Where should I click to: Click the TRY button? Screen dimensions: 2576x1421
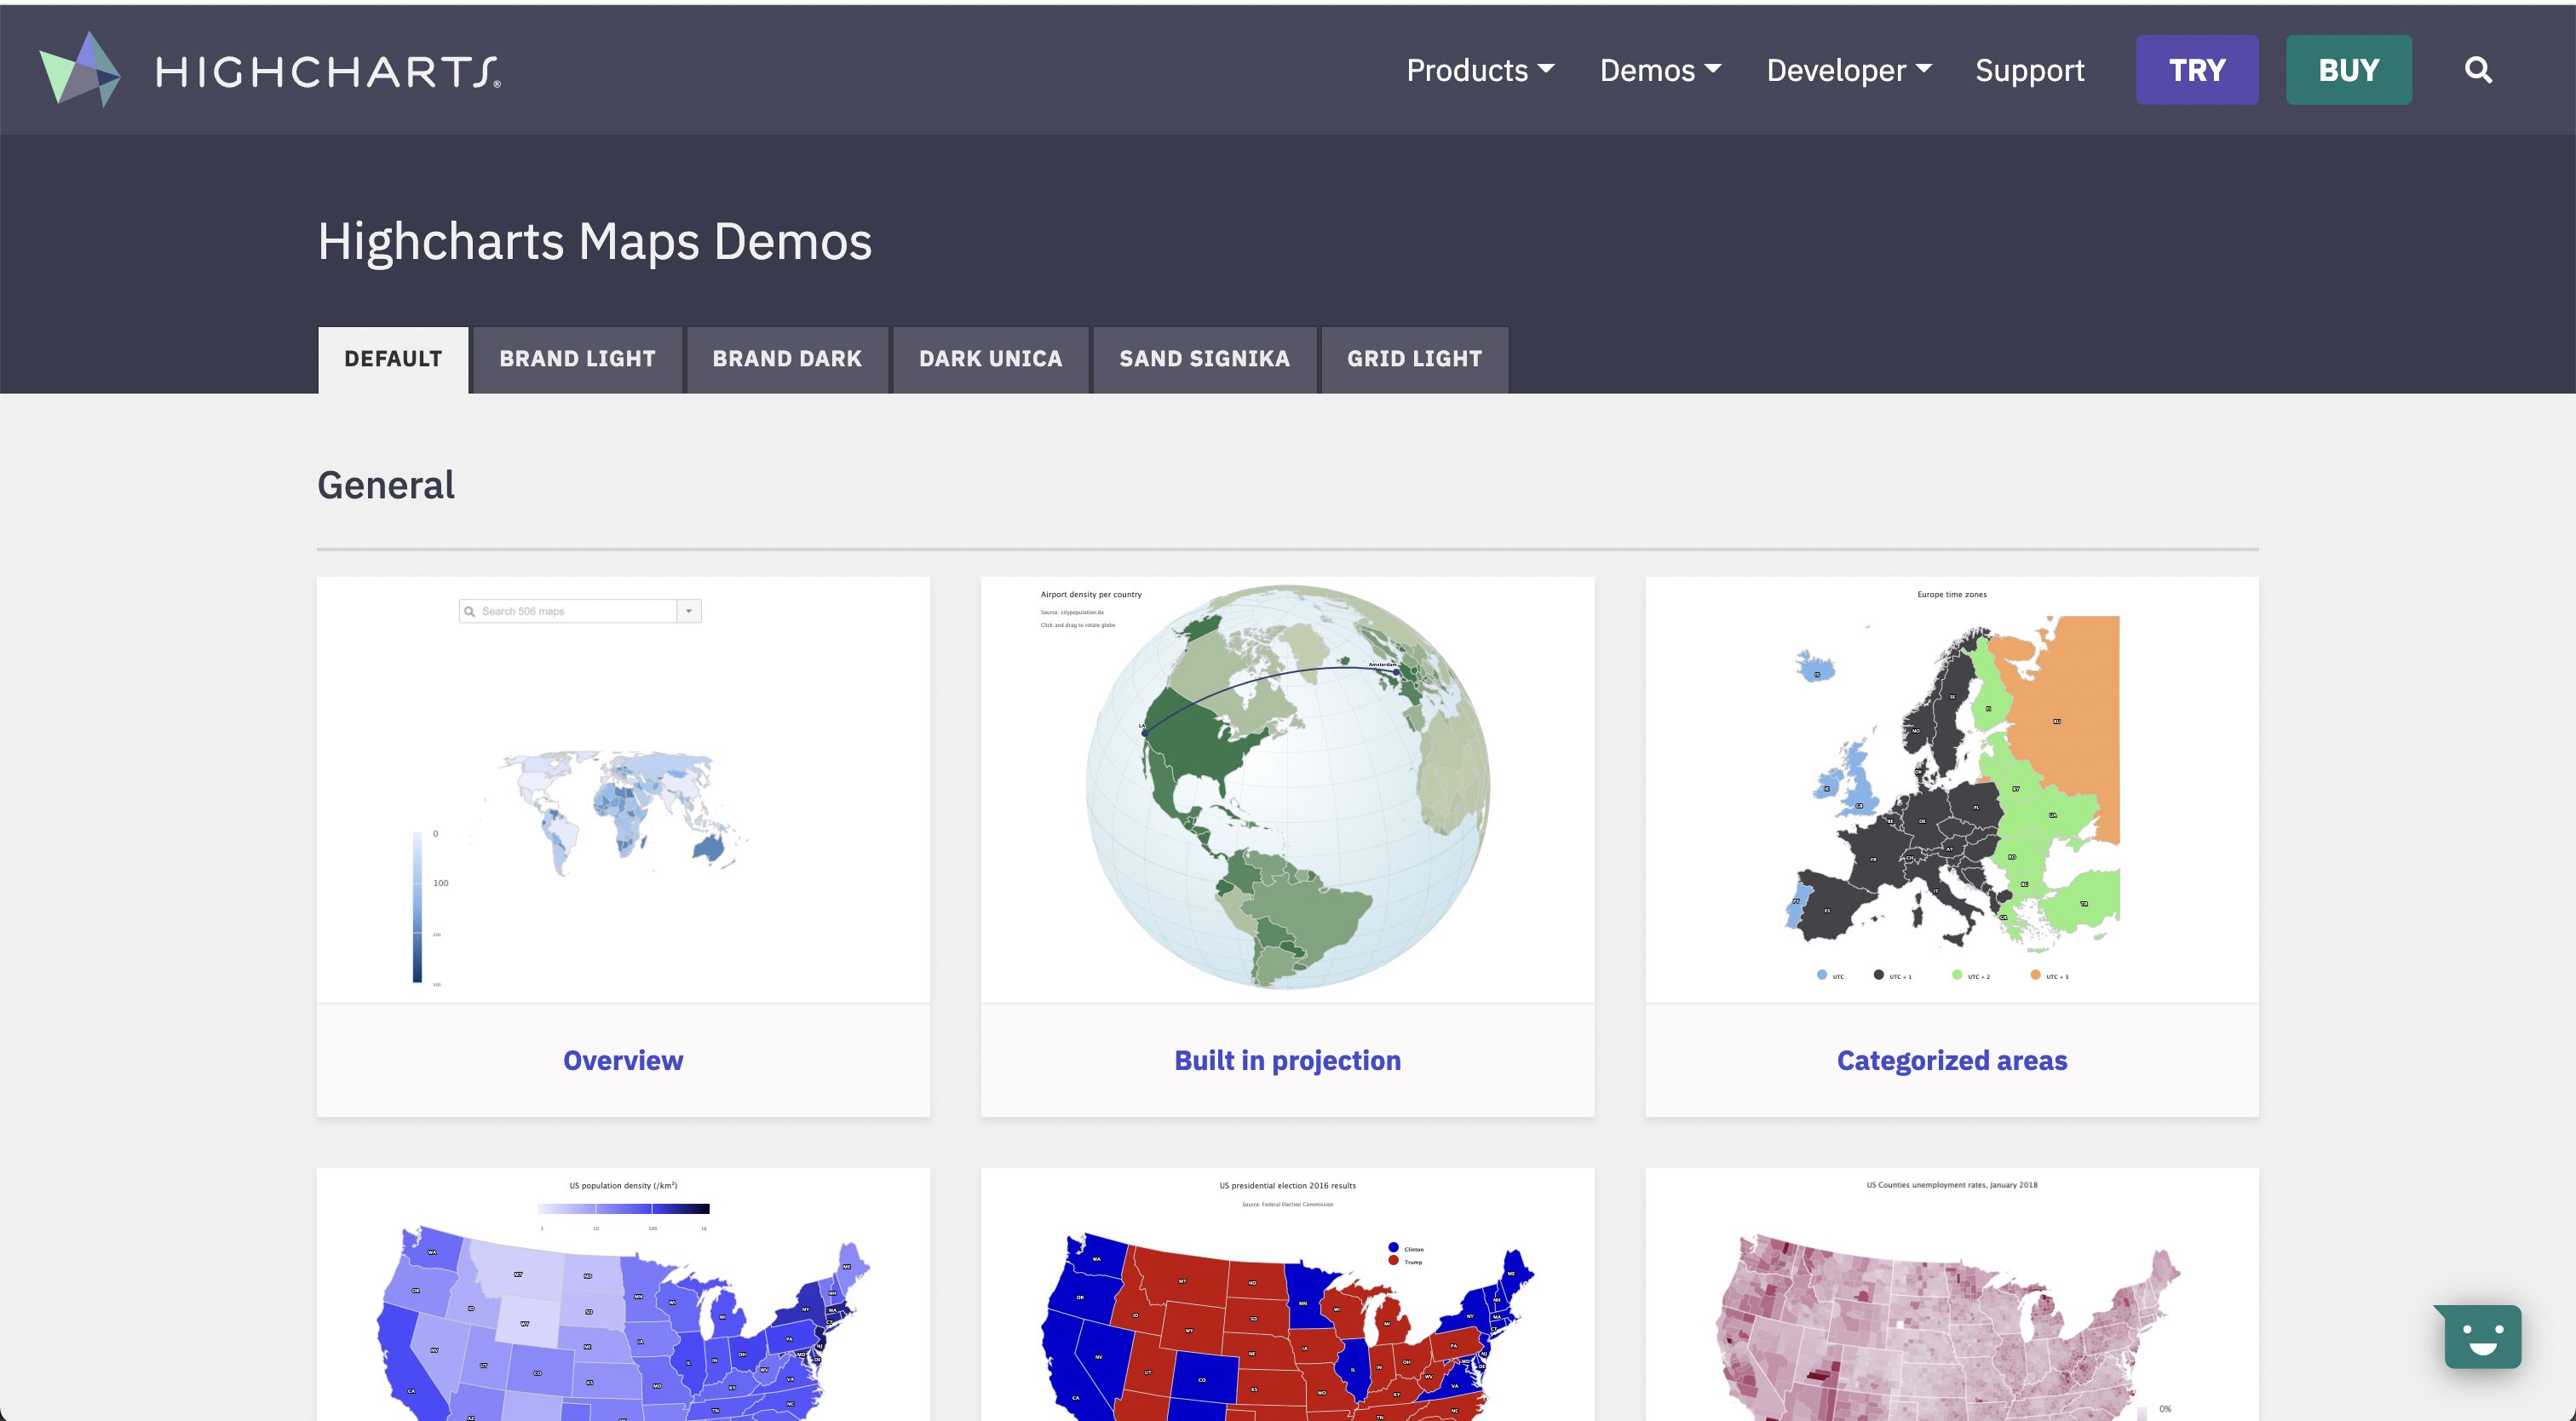coord(2196,70)
